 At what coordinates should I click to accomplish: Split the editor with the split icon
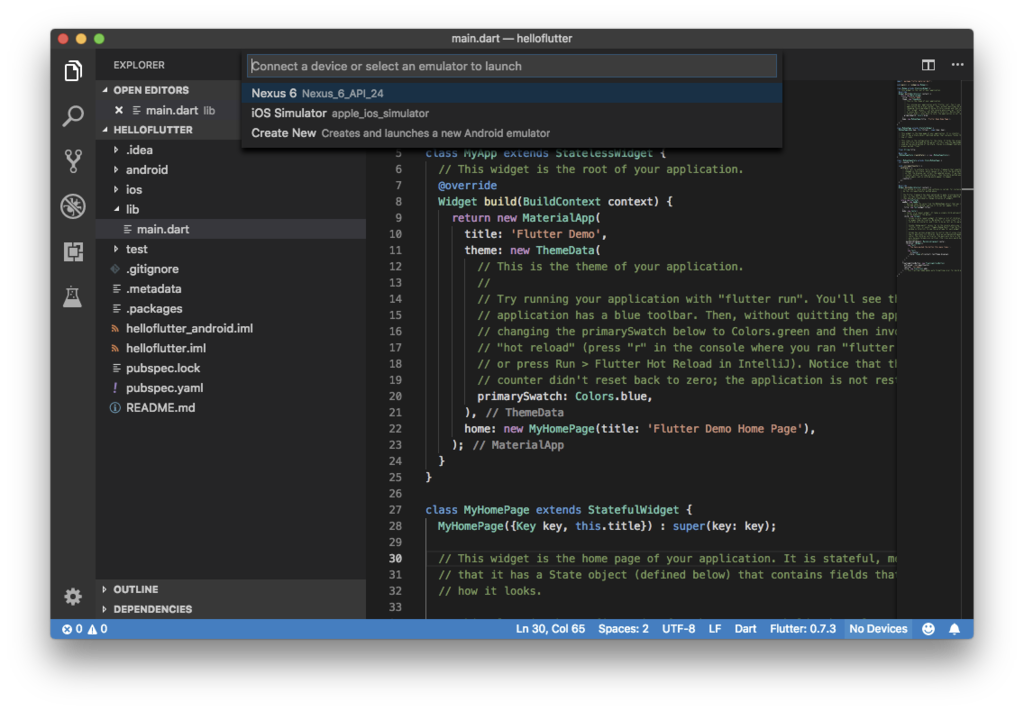[928, 65]
